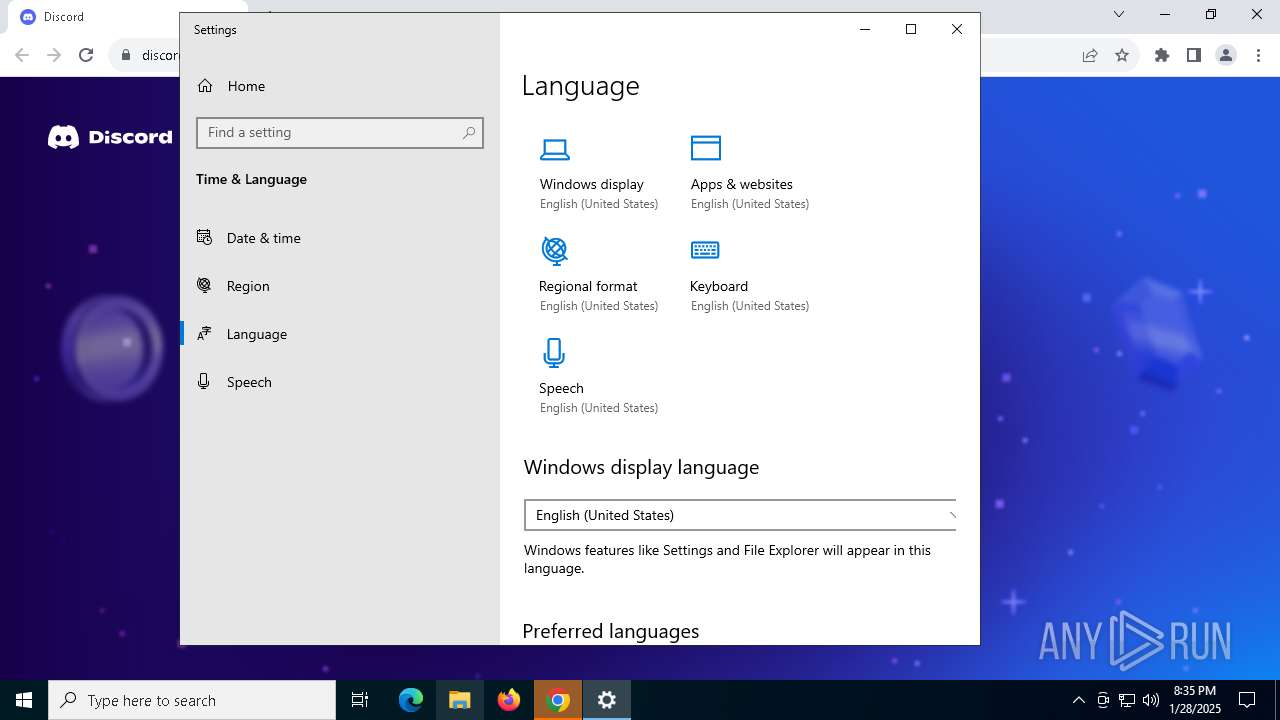Click the Find a setting search box
Screen dimensions: 1280x720
340,133
